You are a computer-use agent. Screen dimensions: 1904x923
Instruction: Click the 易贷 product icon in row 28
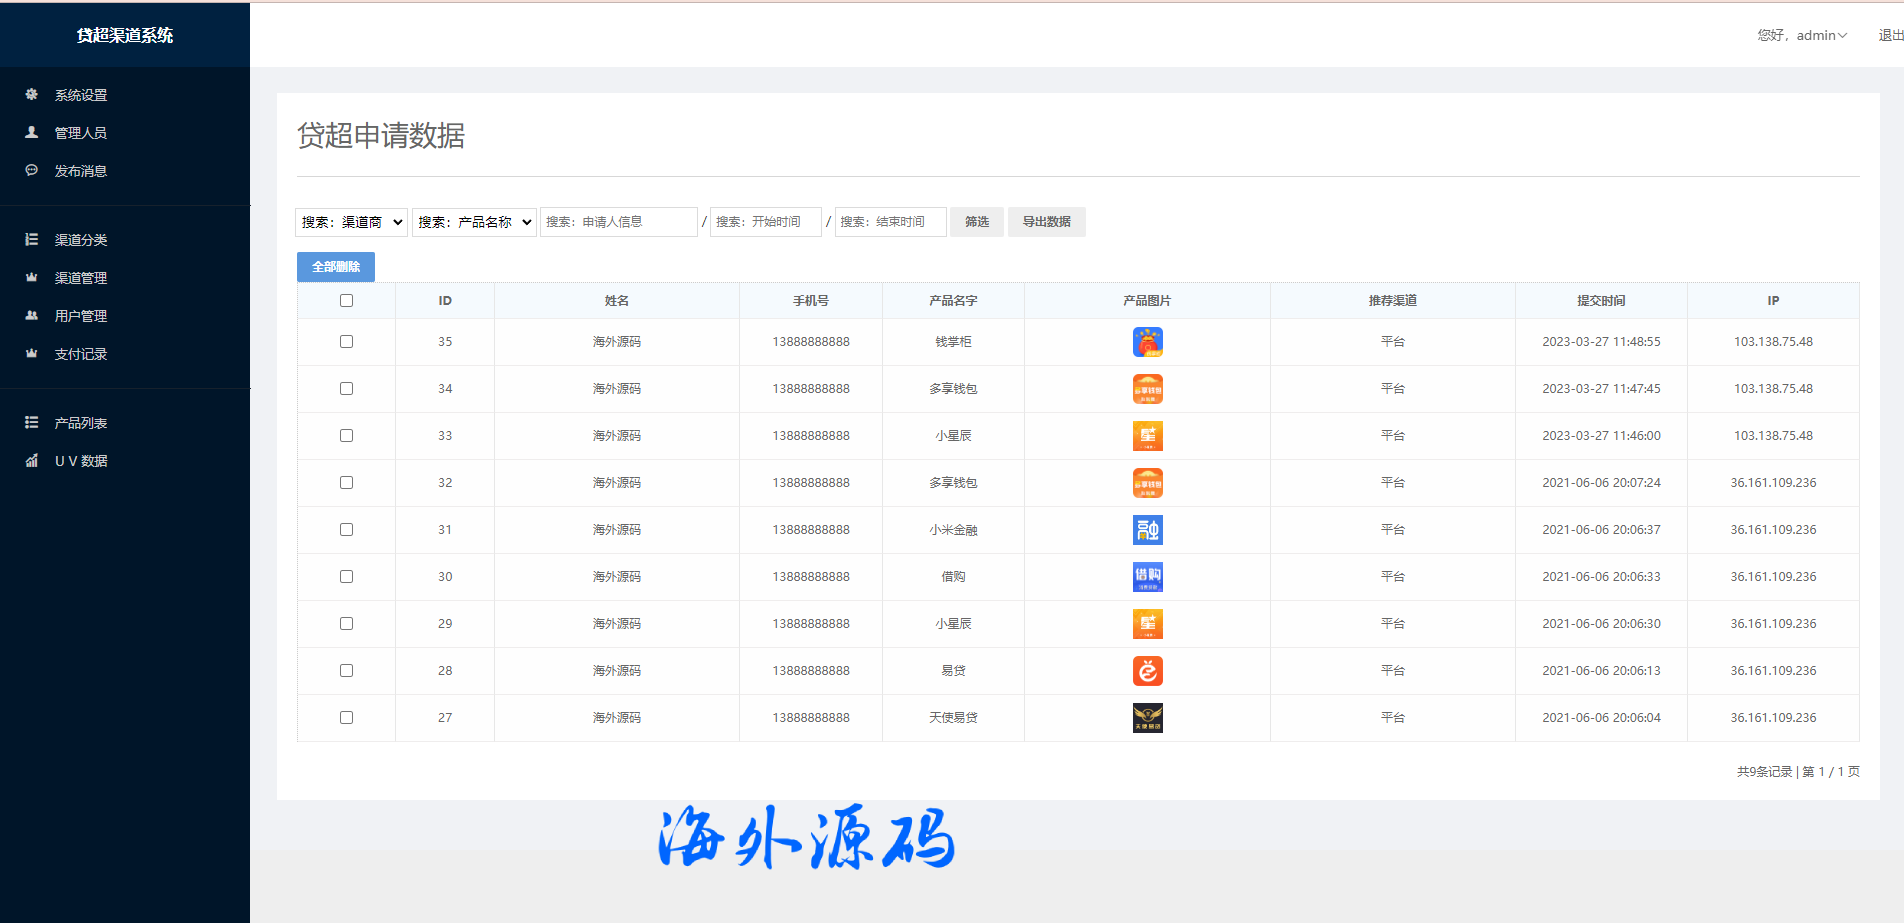[x=1147, y=671]
